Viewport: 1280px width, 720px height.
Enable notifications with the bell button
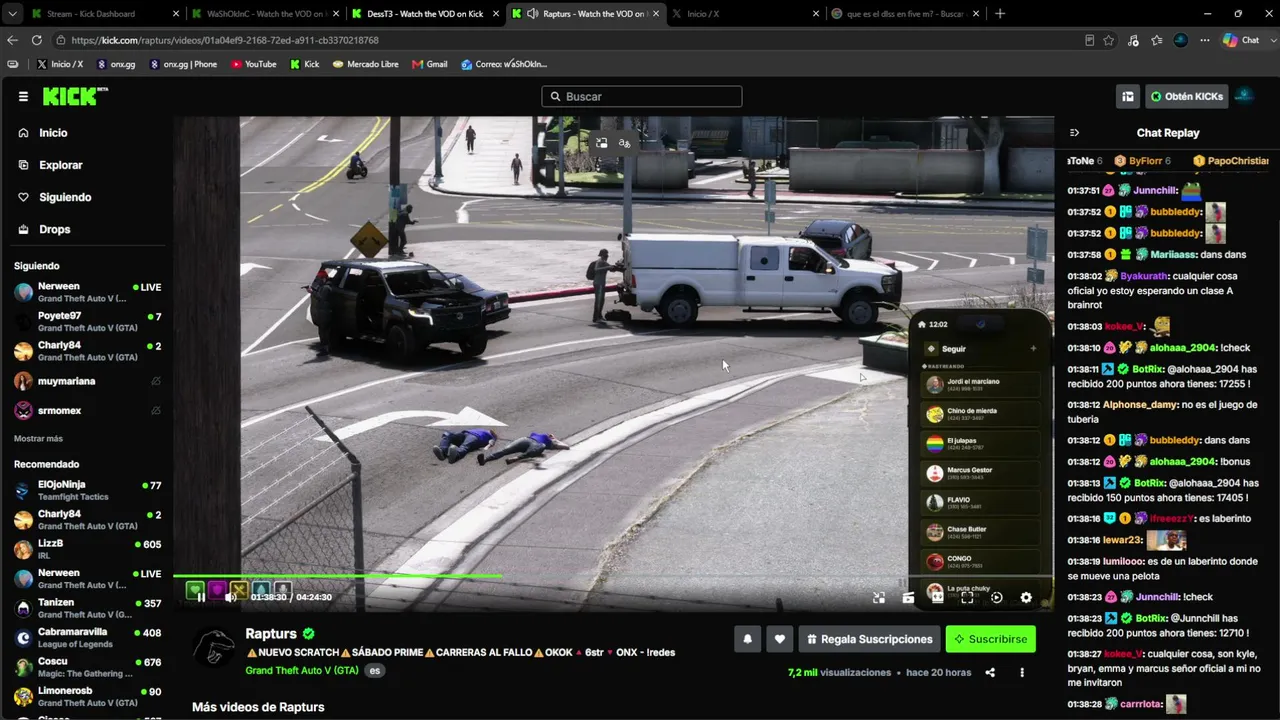click(747, 639)
